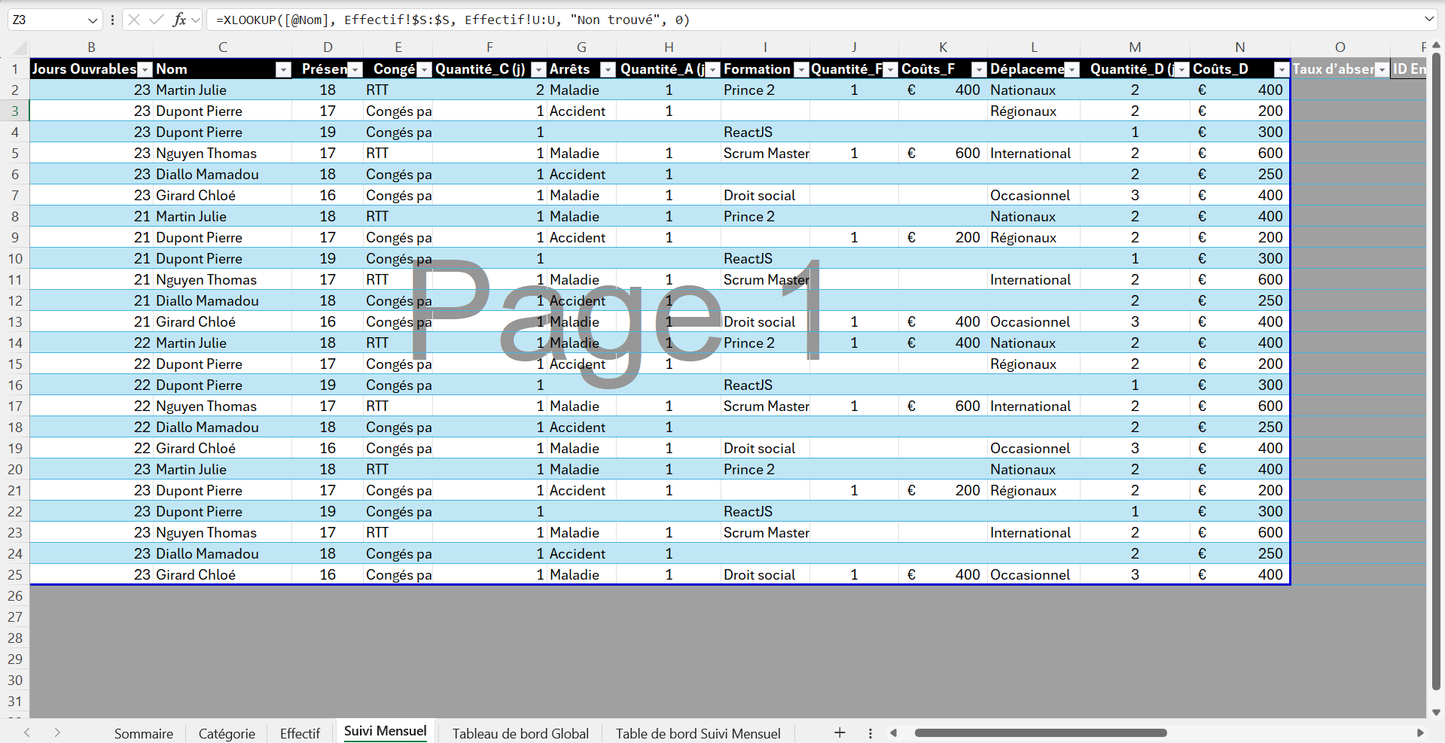Screen dimensions: 1445x743
Task: Open the filter dropdown on the Nom column
Action: [281, 68]
